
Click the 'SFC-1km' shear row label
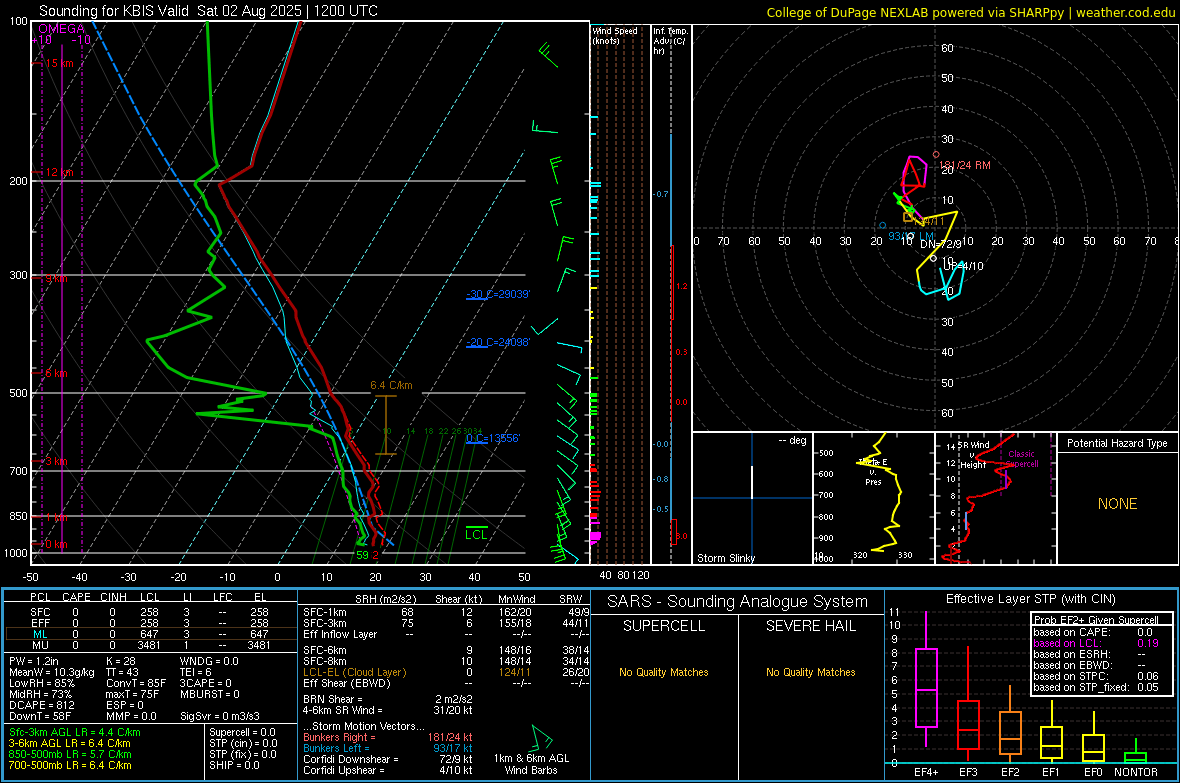tap(324, 612)
